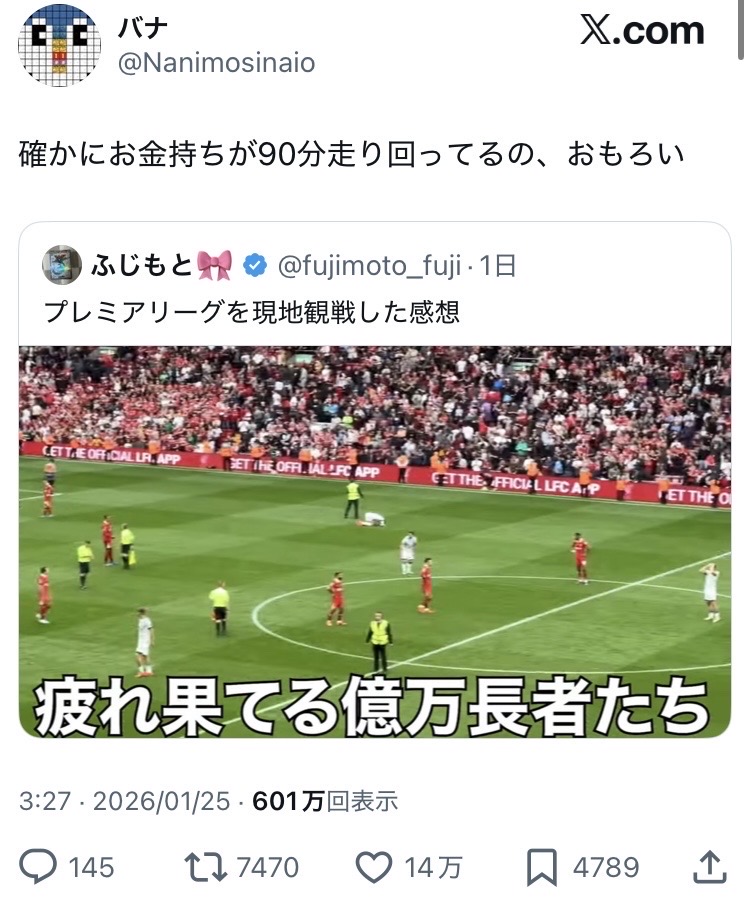Open the share upload icon
Viewport: 750px width, 918px height.
[x=710, y=867]
